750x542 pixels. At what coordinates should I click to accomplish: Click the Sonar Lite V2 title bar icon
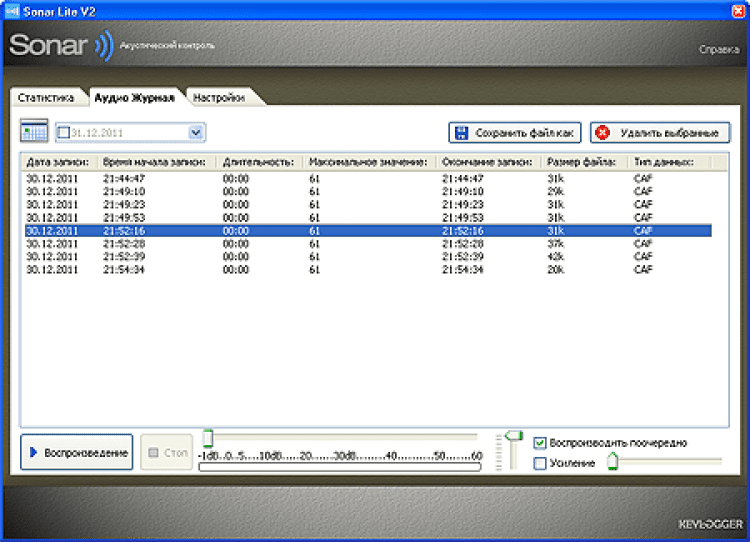point(12,11)
